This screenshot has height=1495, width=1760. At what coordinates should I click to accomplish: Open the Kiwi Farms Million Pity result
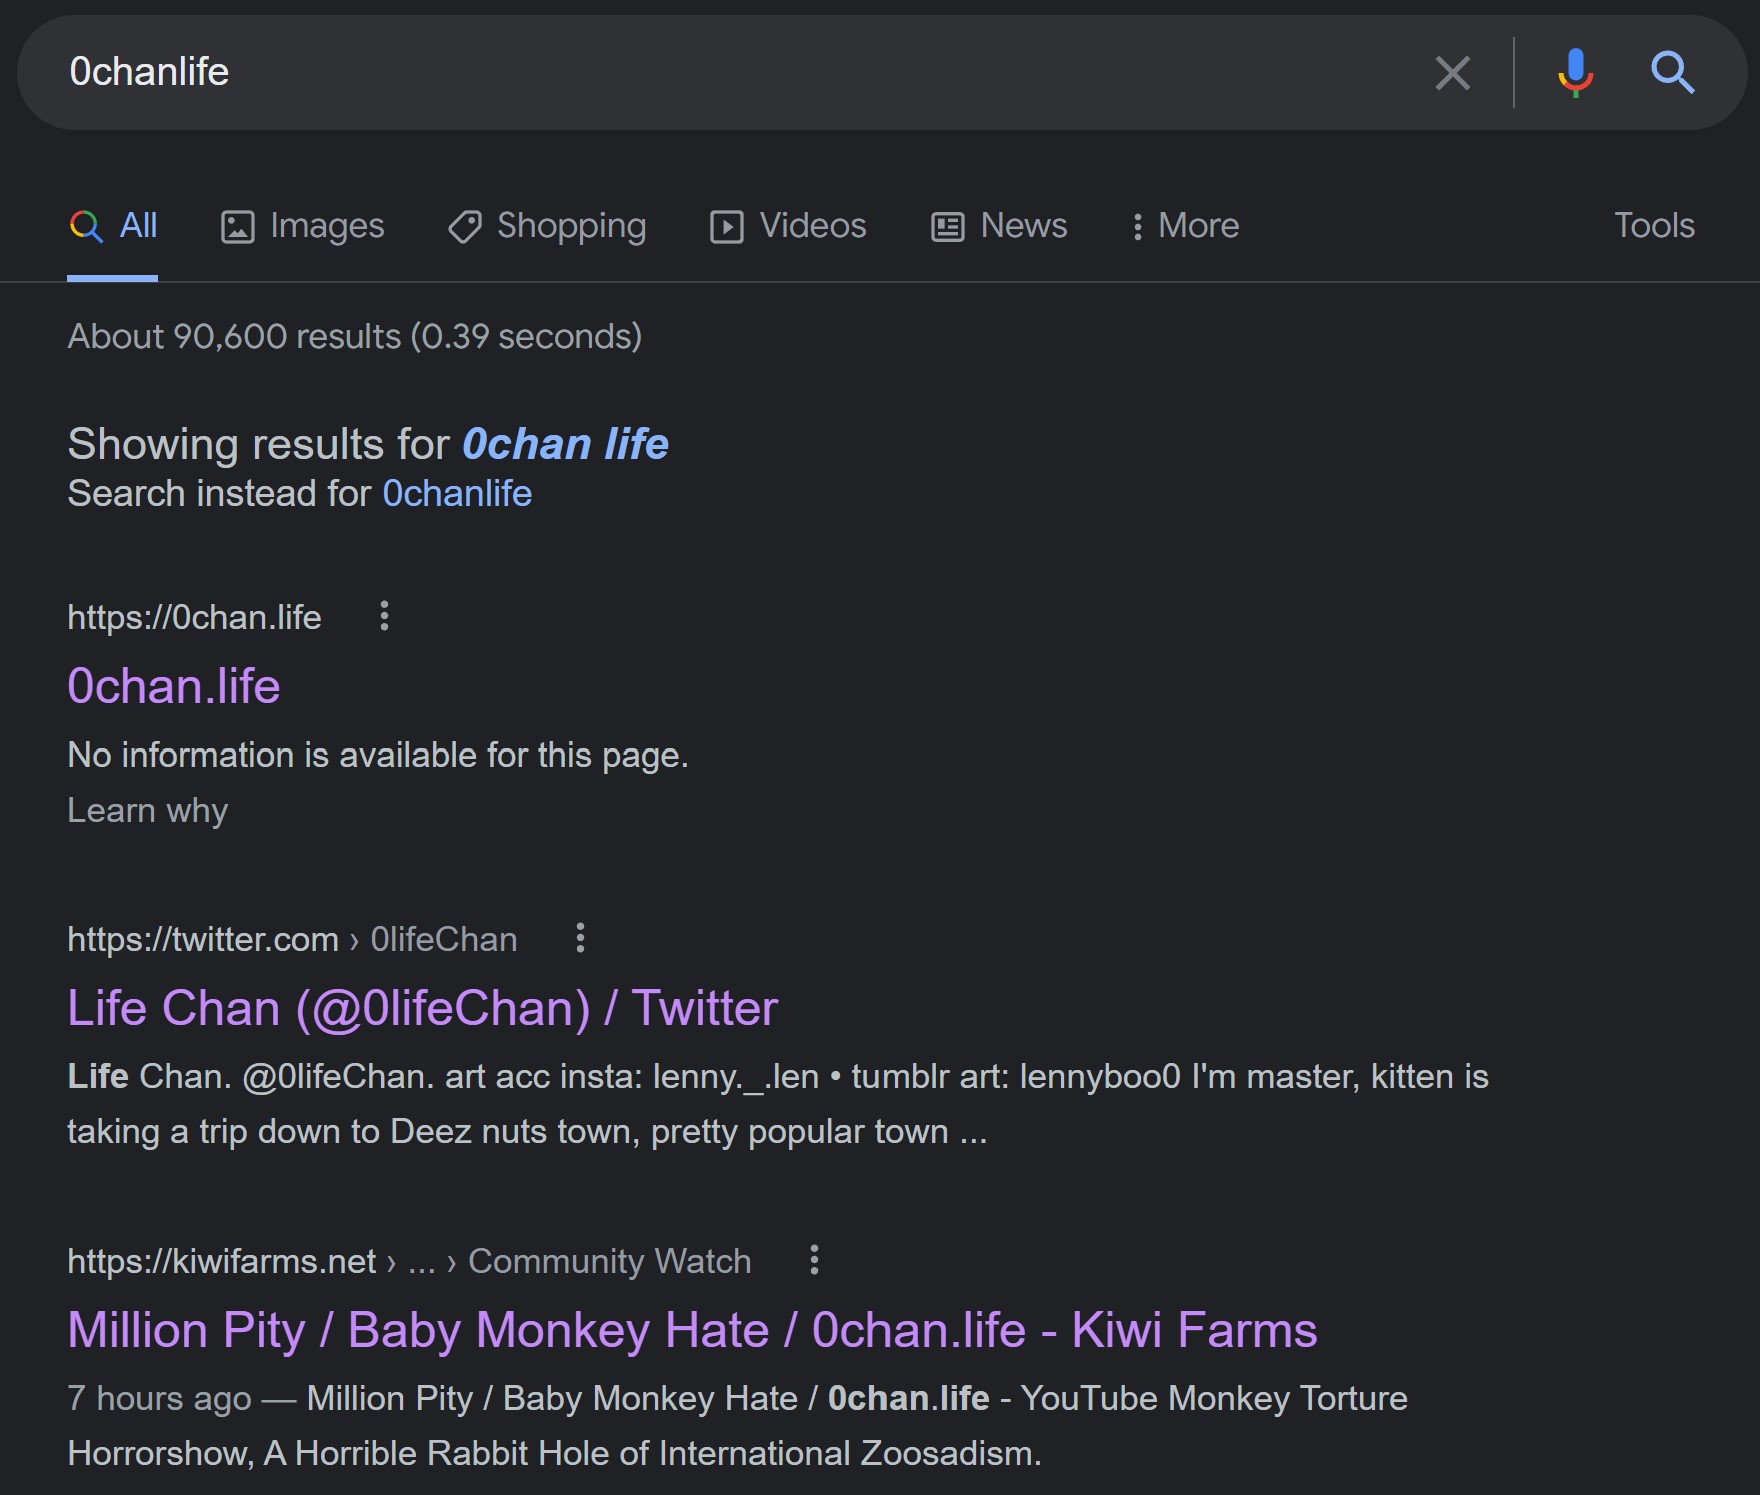tap(692, 1330)
